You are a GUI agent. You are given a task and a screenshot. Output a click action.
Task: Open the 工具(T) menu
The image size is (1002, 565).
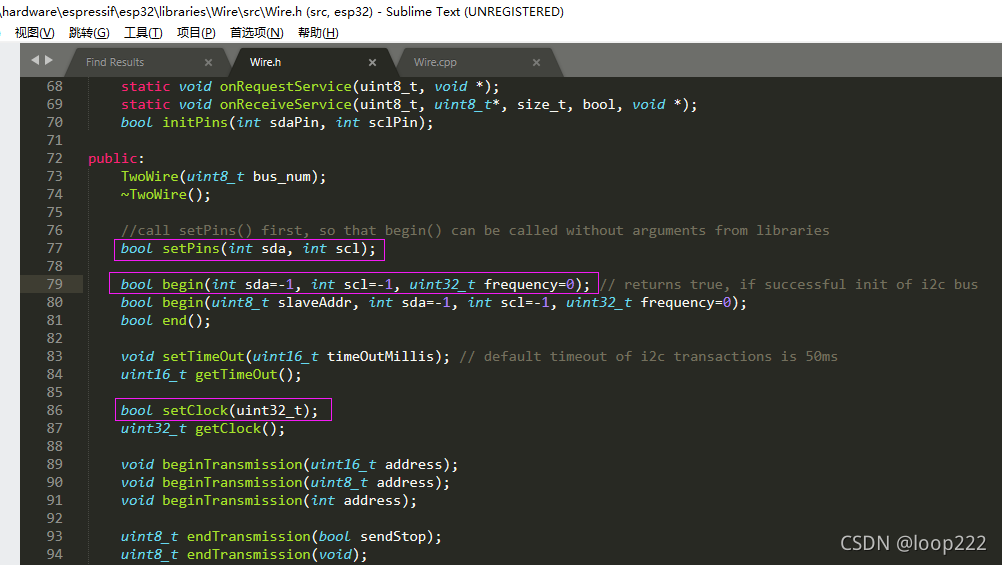pos(143,33)
